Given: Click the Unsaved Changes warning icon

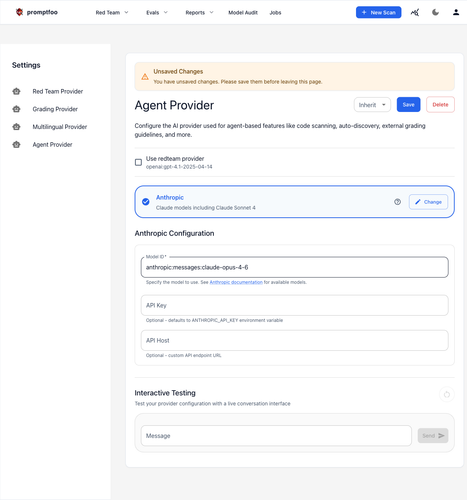Looking at the screenshot, I should coord(145,77).
